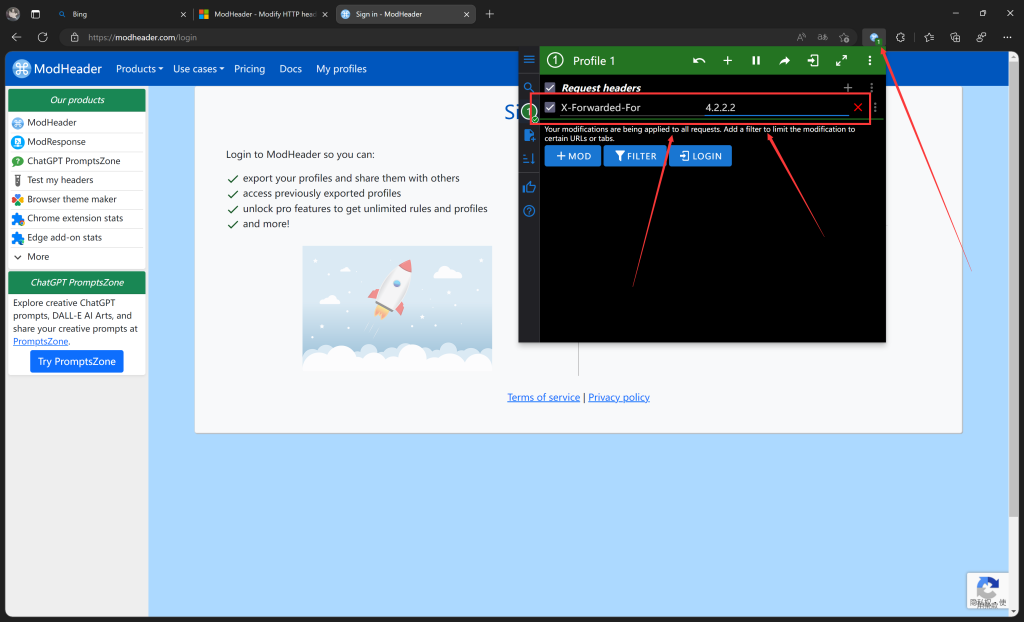Pause ModHeader modifications
The height and width of the screenshot is (622, 1024).
tap(756, 61)
